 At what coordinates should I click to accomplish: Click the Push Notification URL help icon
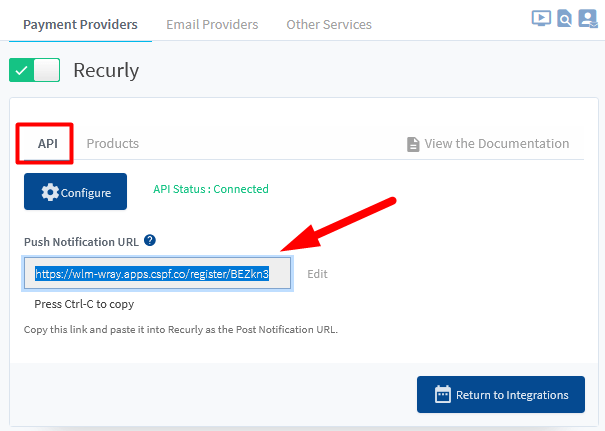(x=150, y=240)
